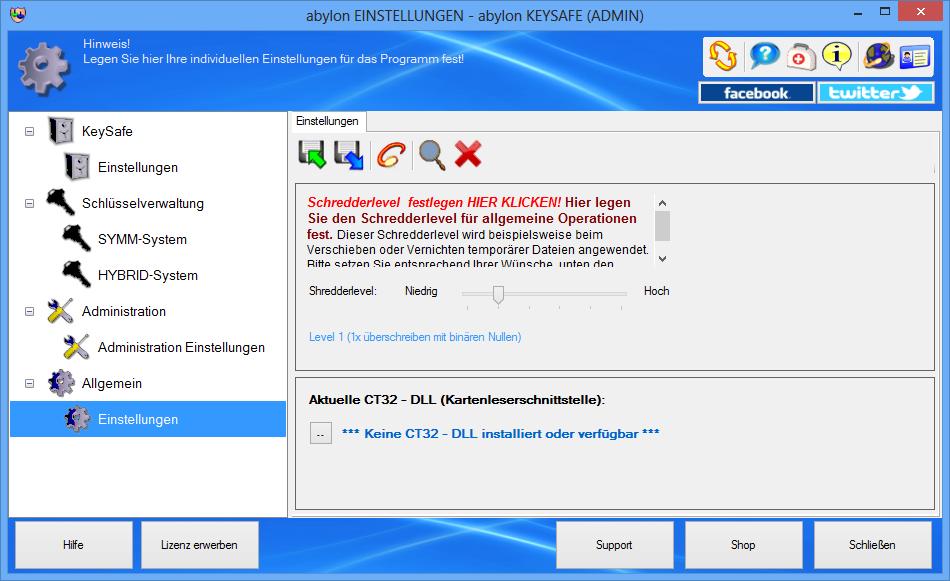Screen dimensions: 950x581
Task: Click the '..' CT32 DLL browse button
Action: (321, 434)
